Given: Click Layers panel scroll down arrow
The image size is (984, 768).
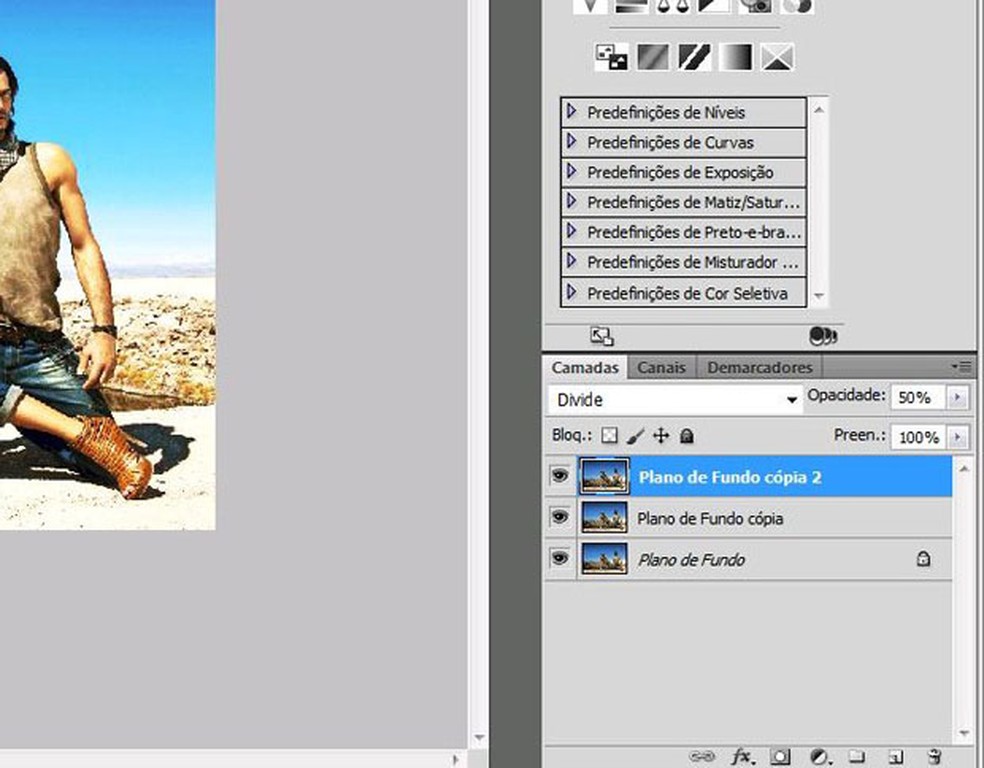Looking at the screenshot, I should point(963,733).
